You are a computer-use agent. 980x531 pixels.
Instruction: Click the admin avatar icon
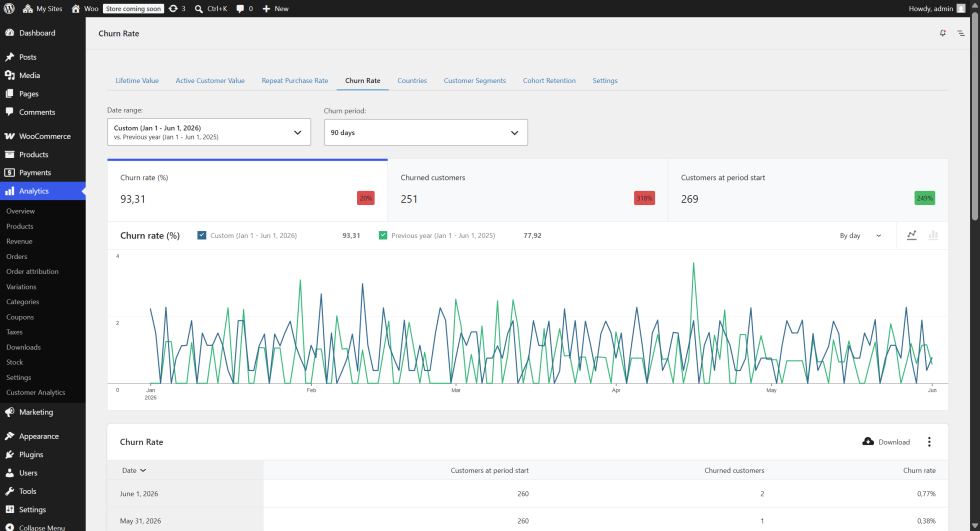(961, 9)
